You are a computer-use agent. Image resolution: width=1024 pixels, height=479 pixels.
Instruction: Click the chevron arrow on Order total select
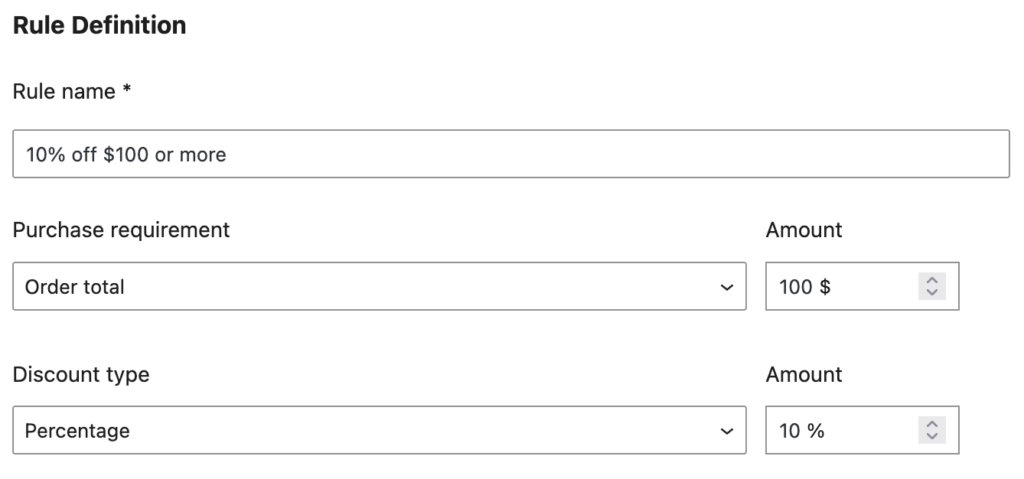tap(726, 288)
